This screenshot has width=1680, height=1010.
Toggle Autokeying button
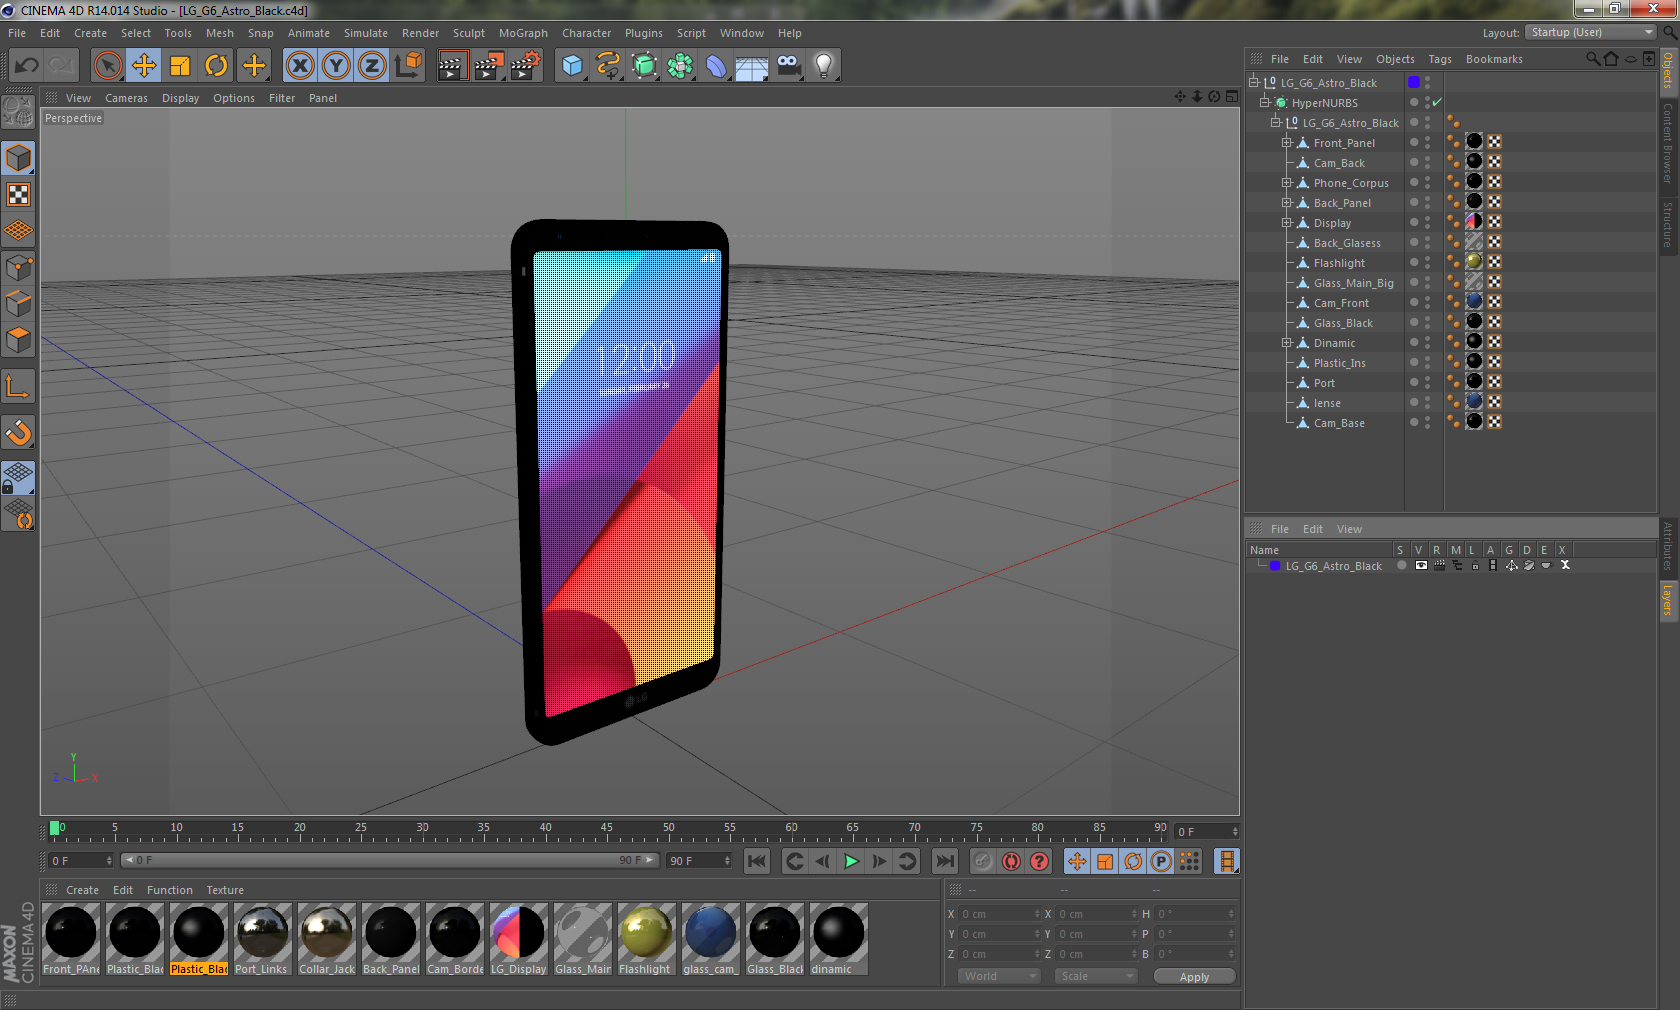tap(1011, 861)
